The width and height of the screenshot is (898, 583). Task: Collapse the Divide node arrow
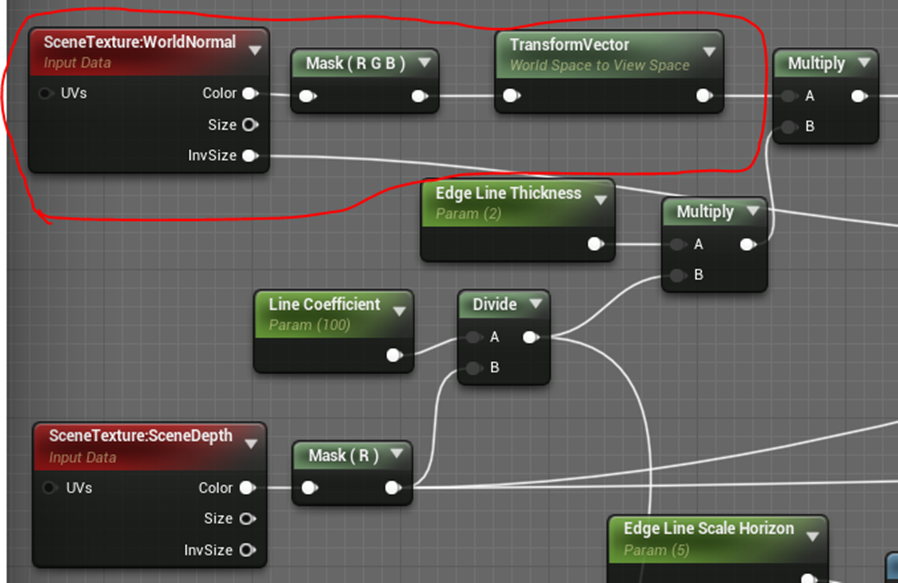[x=535, y=303]
